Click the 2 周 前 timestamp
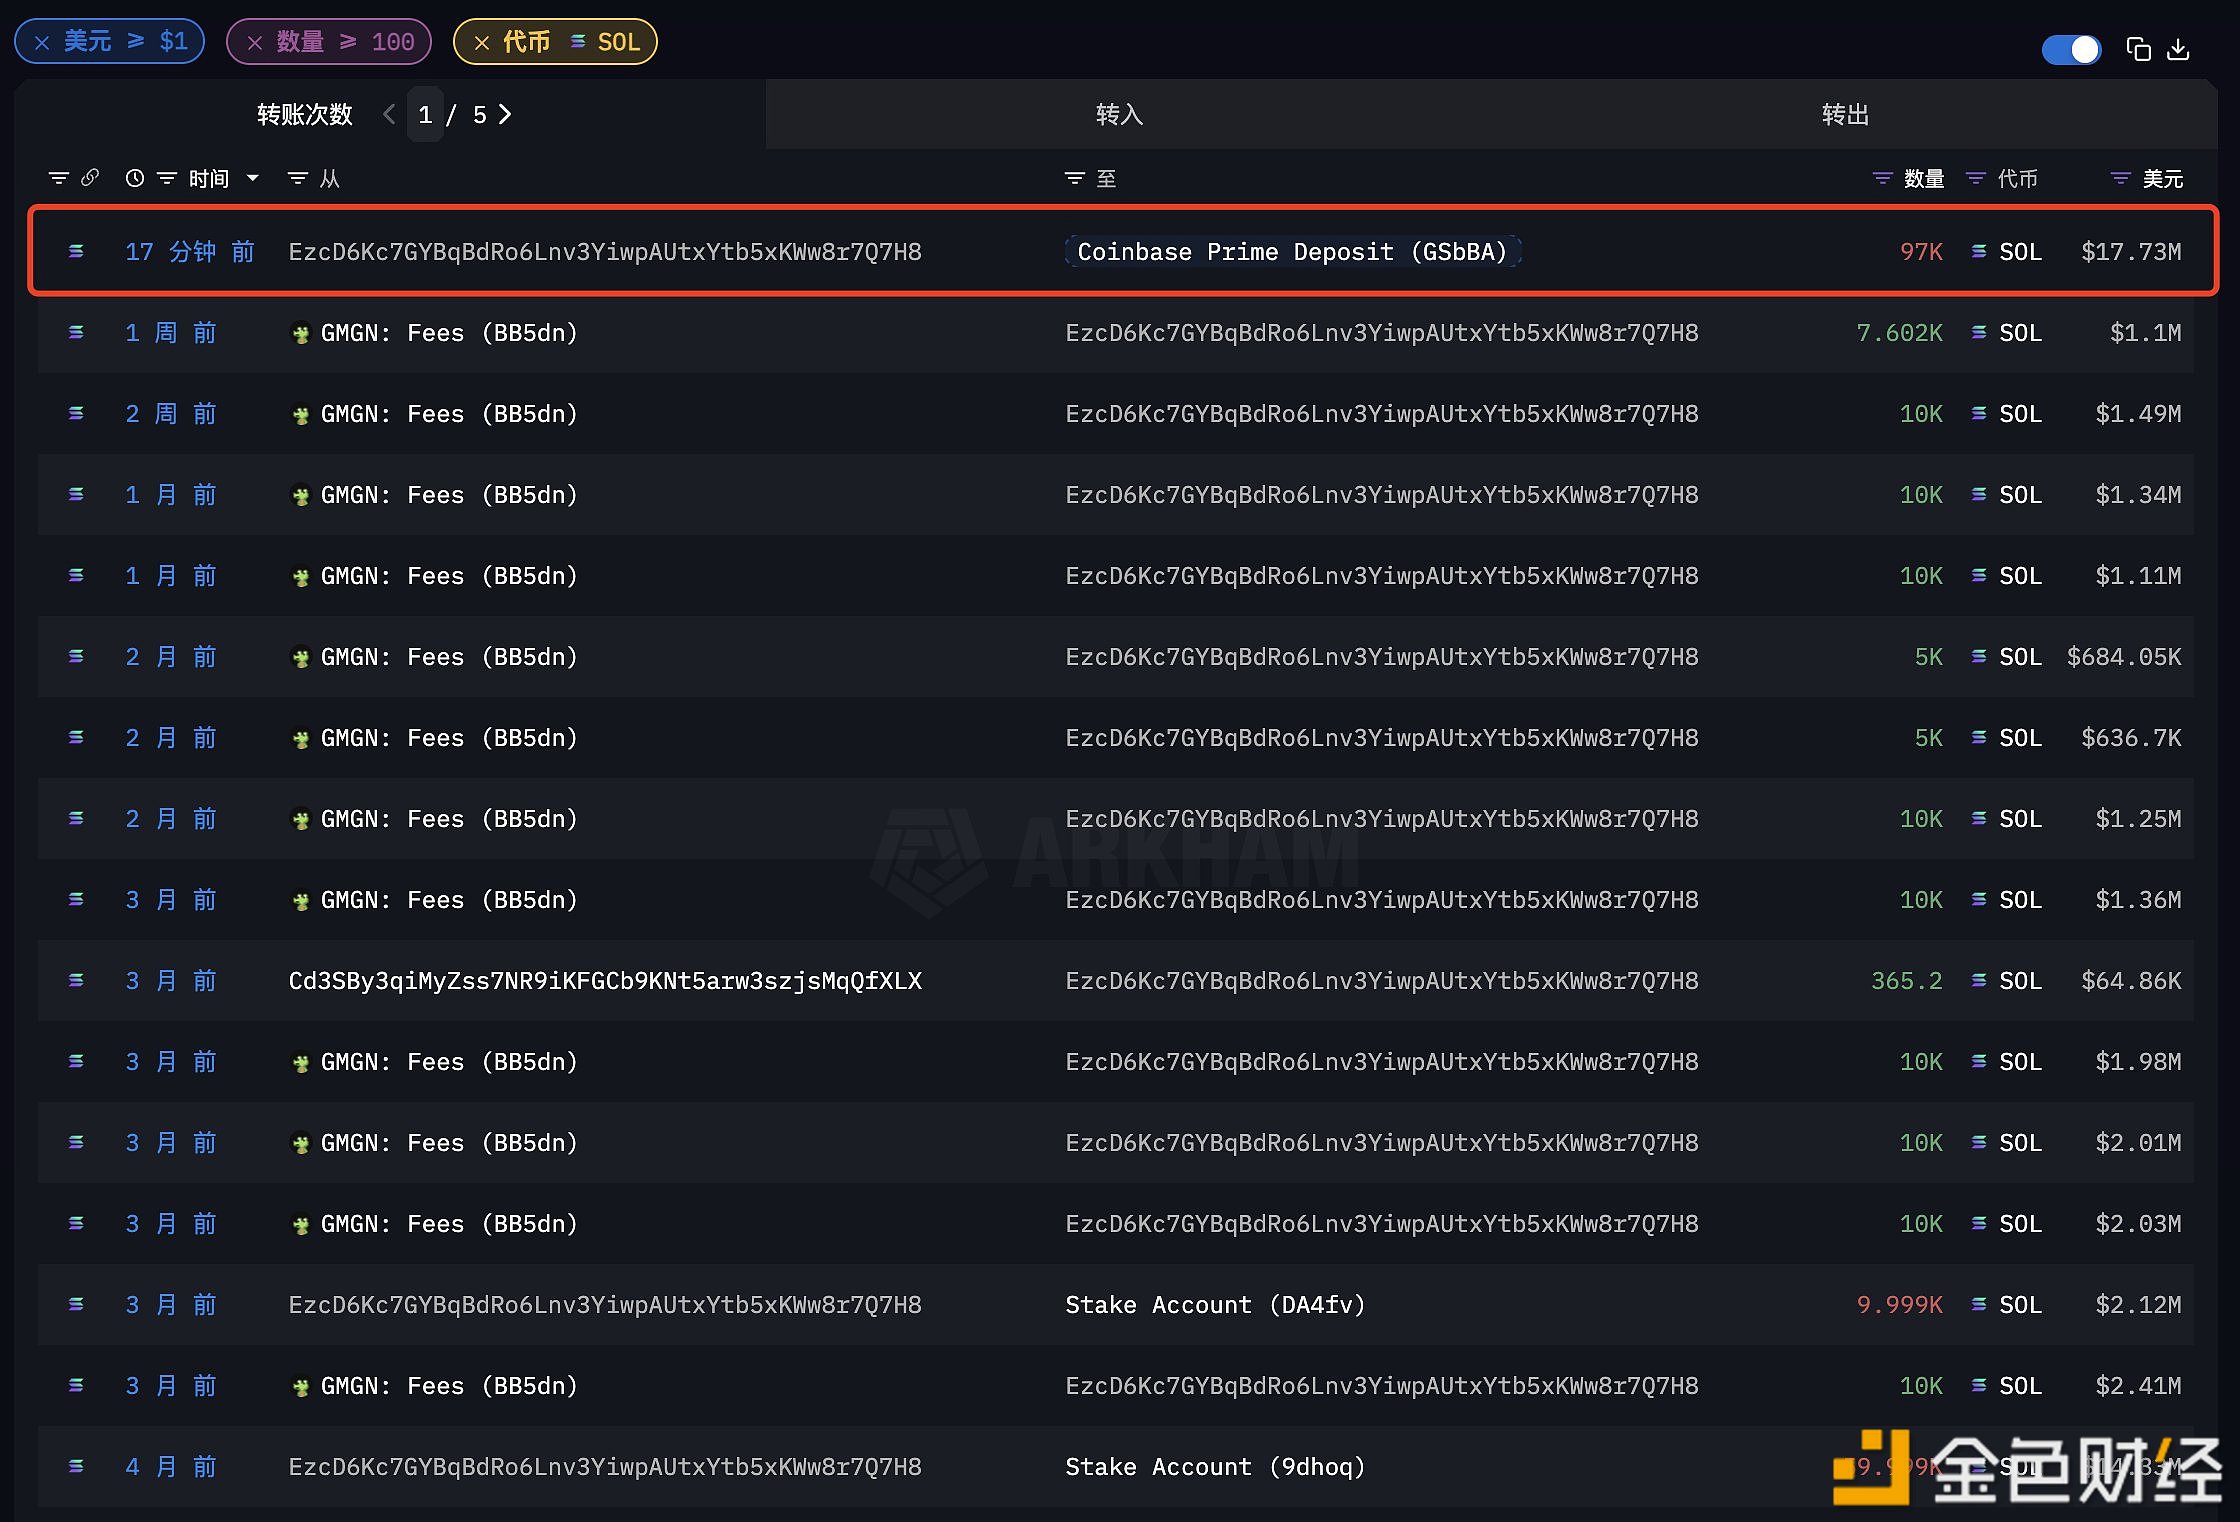The image size is (2240, 1522). click(x=170, y=414)
